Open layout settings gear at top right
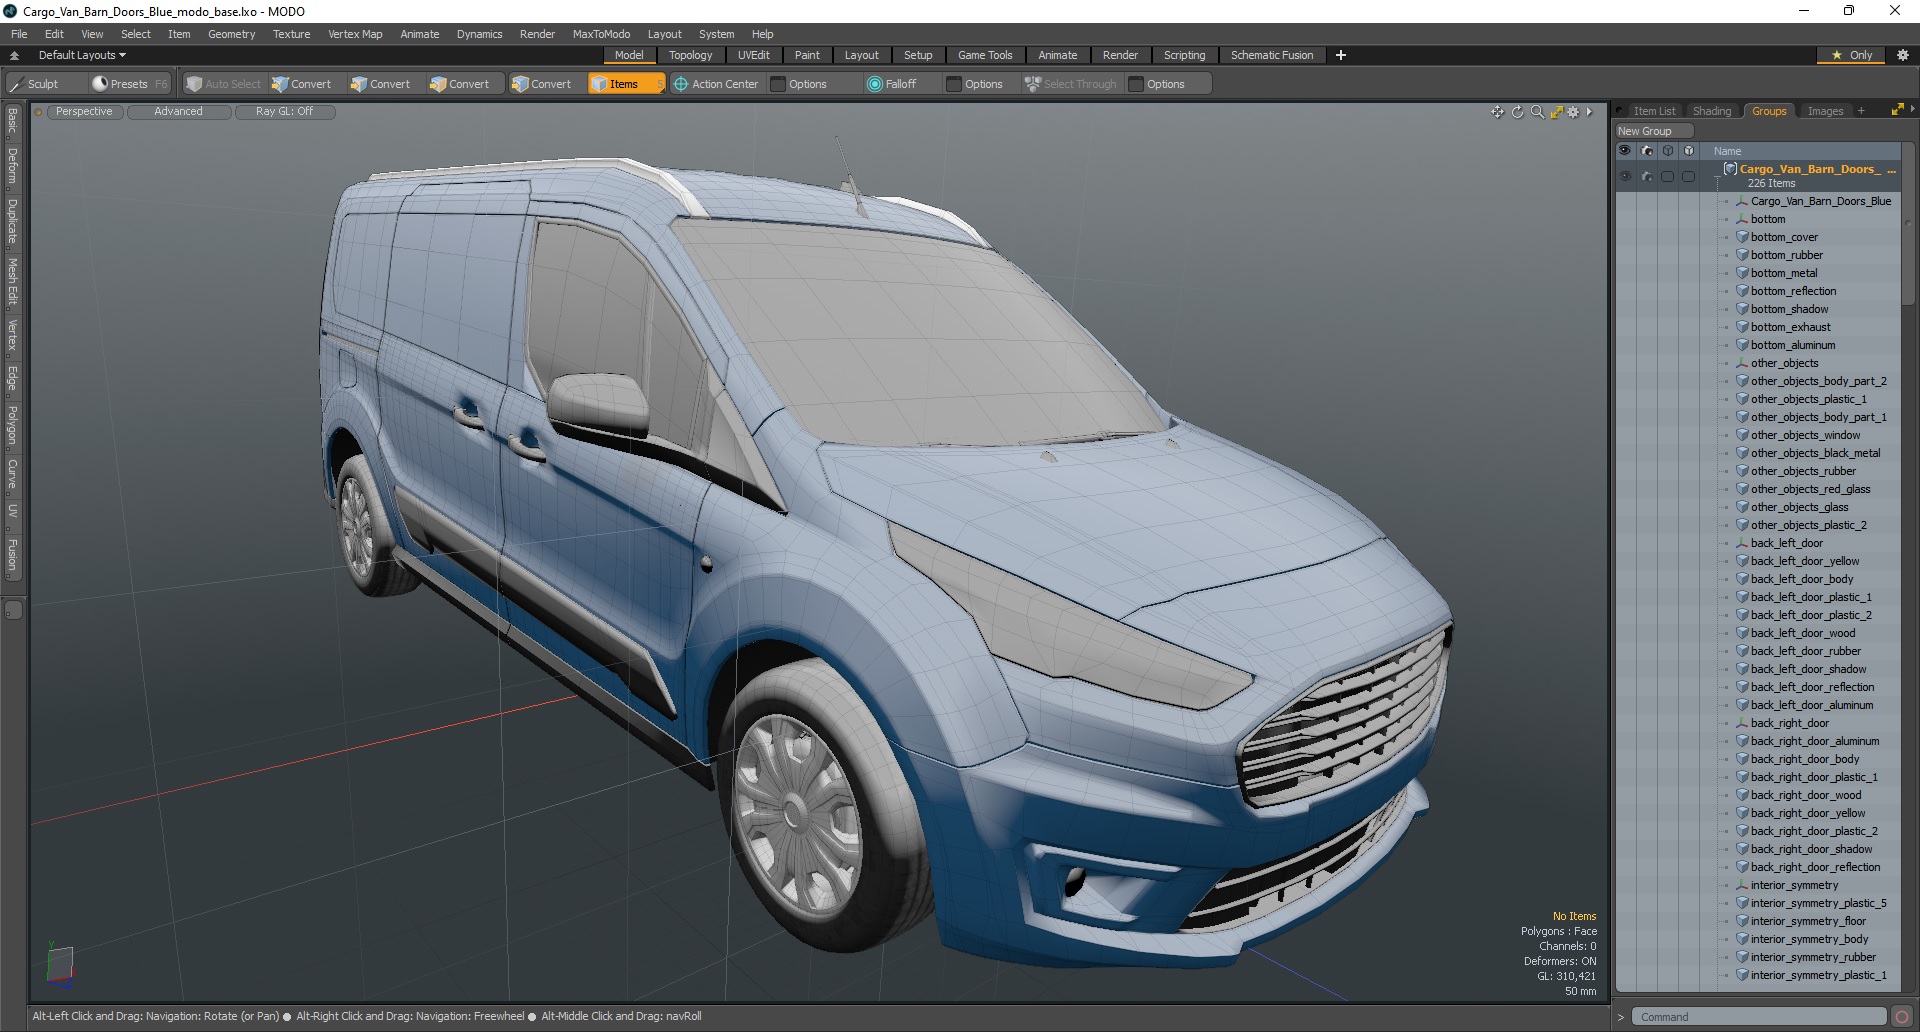 (1902, 55)
